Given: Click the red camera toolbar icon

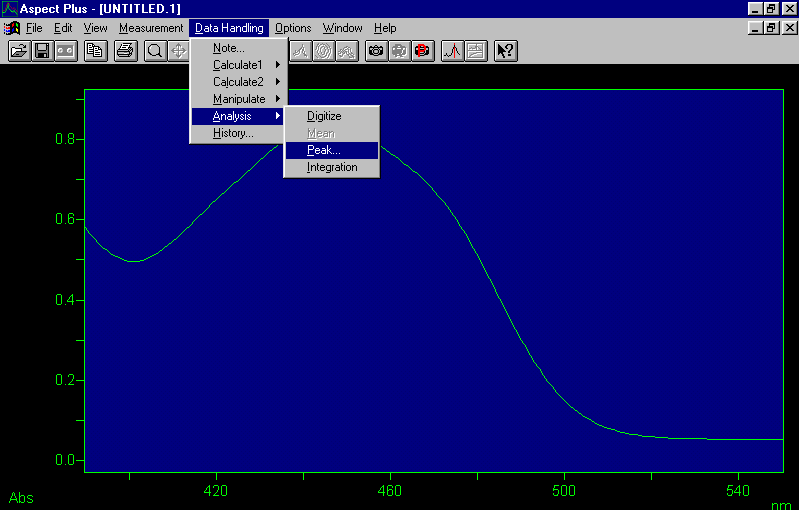Looking at the screenshot, I should point(422,50).
